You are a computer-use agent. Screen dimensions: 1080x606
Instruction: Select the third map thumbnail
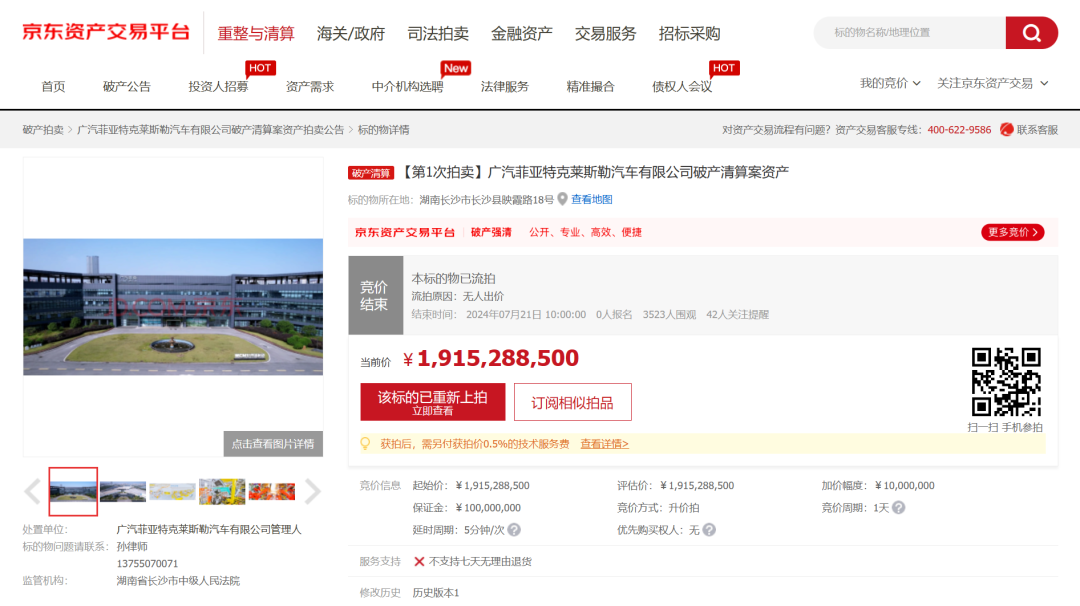point(172,491)
